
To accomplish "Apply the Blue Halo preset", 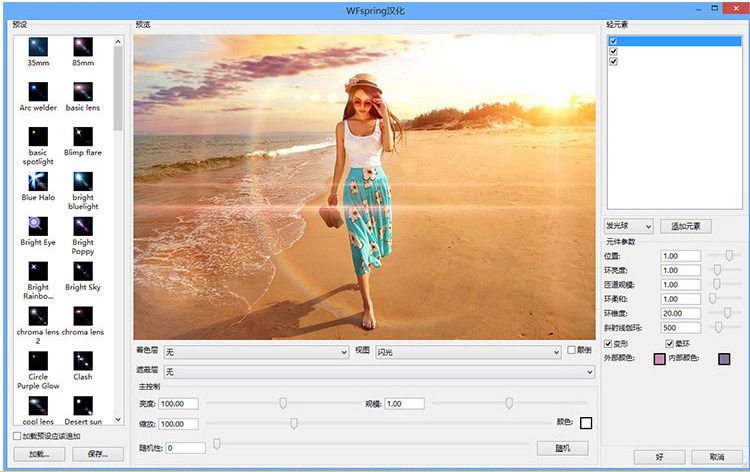I will tap(39, 180).
